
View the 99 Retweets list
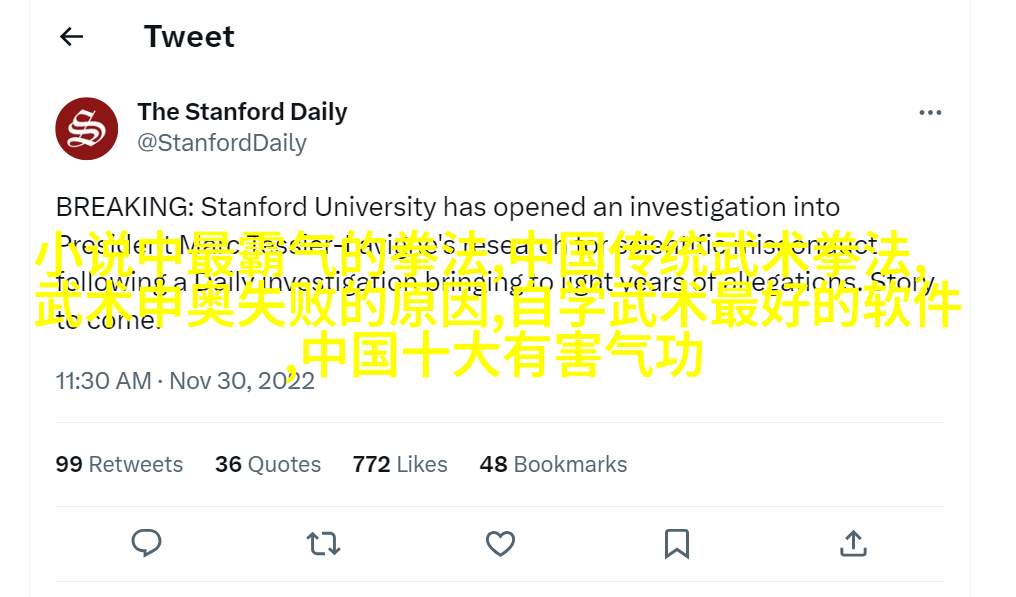pyautogui.click(x=119, y=464)
